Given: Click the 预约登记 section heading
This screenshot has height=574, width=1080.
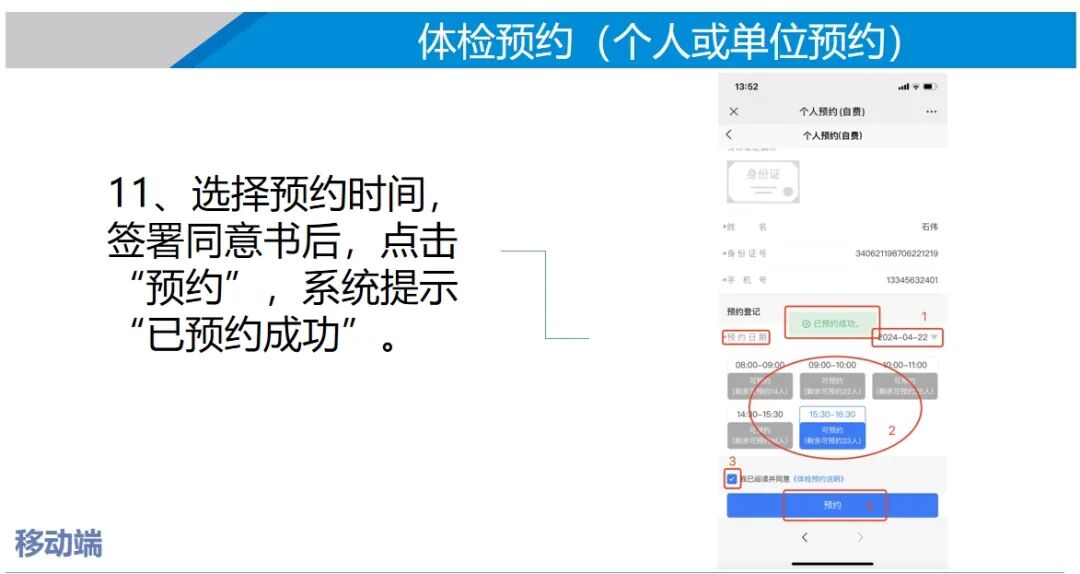Looking at the screenshot, I should pos(743,311).
